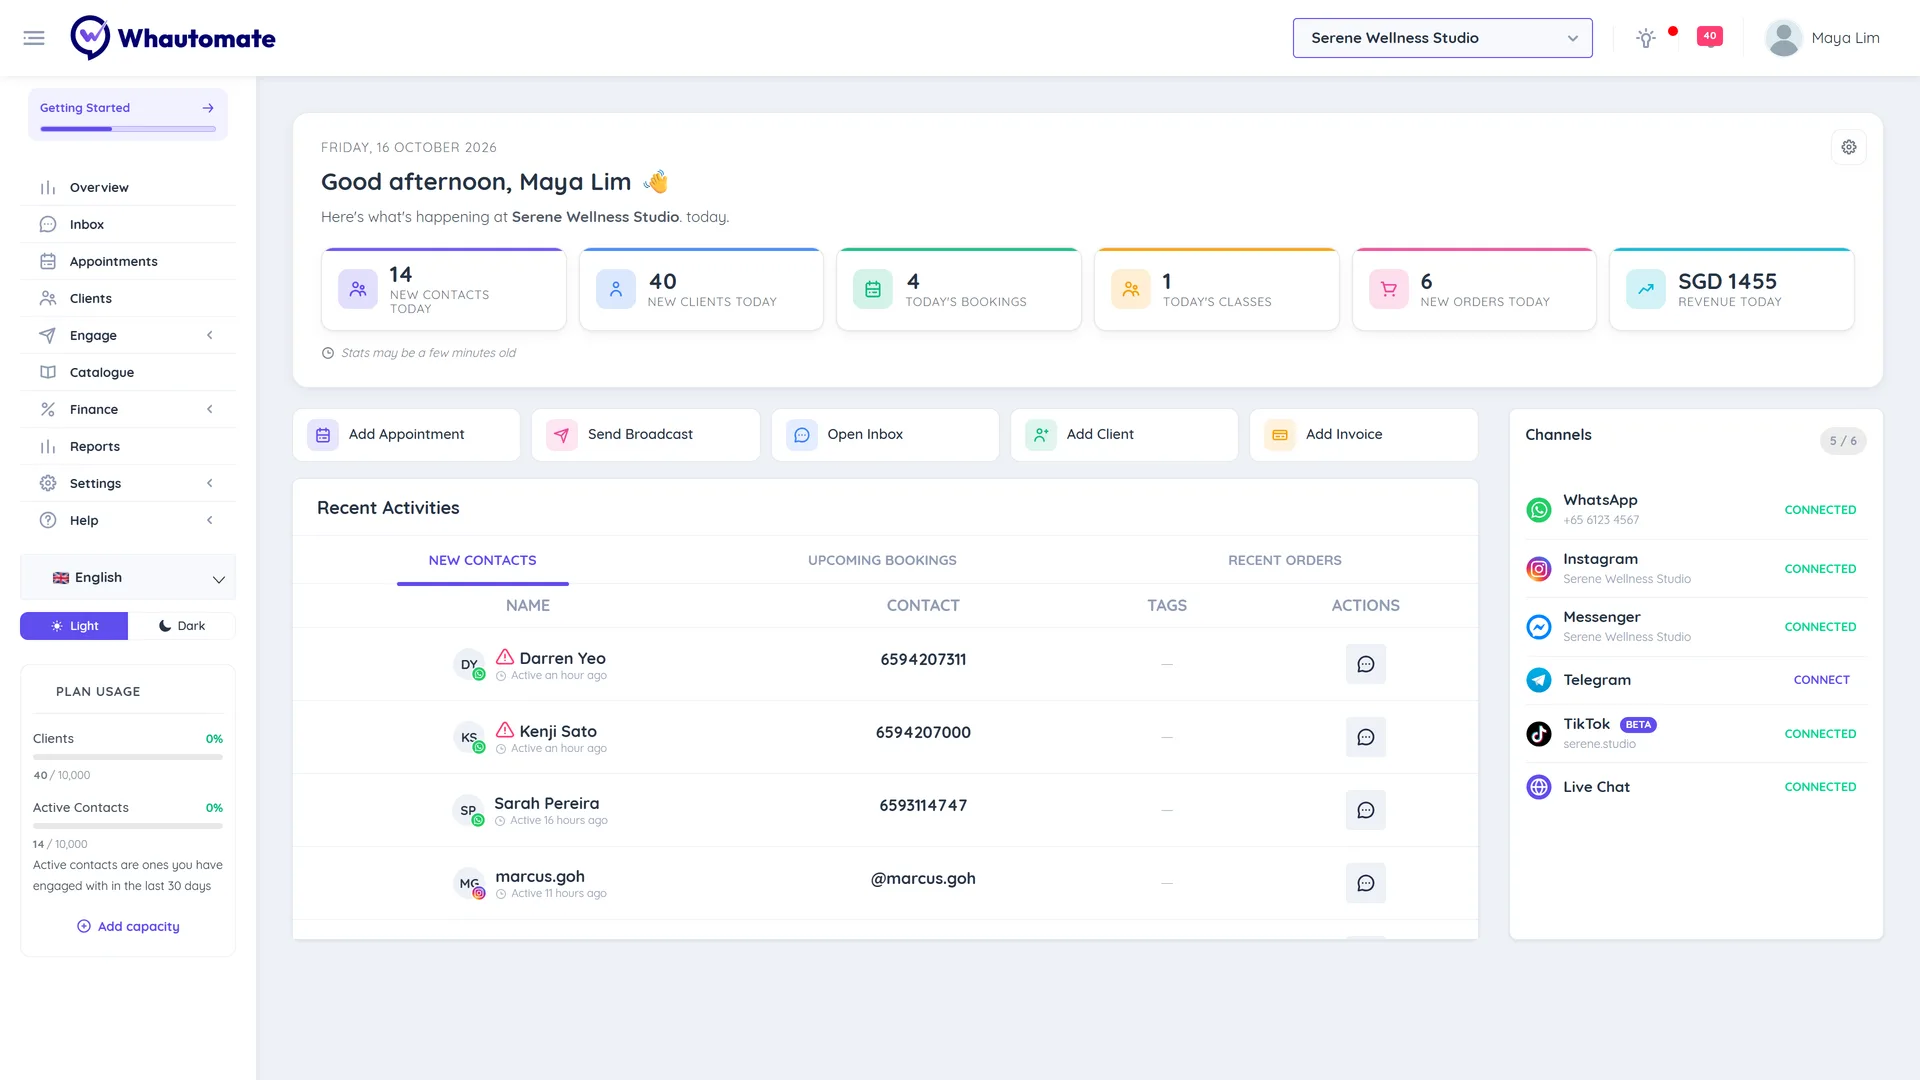Screen dimensions: 1920x1080
Task: Click the Whautomate logo
Action: (x=173, y=38)
